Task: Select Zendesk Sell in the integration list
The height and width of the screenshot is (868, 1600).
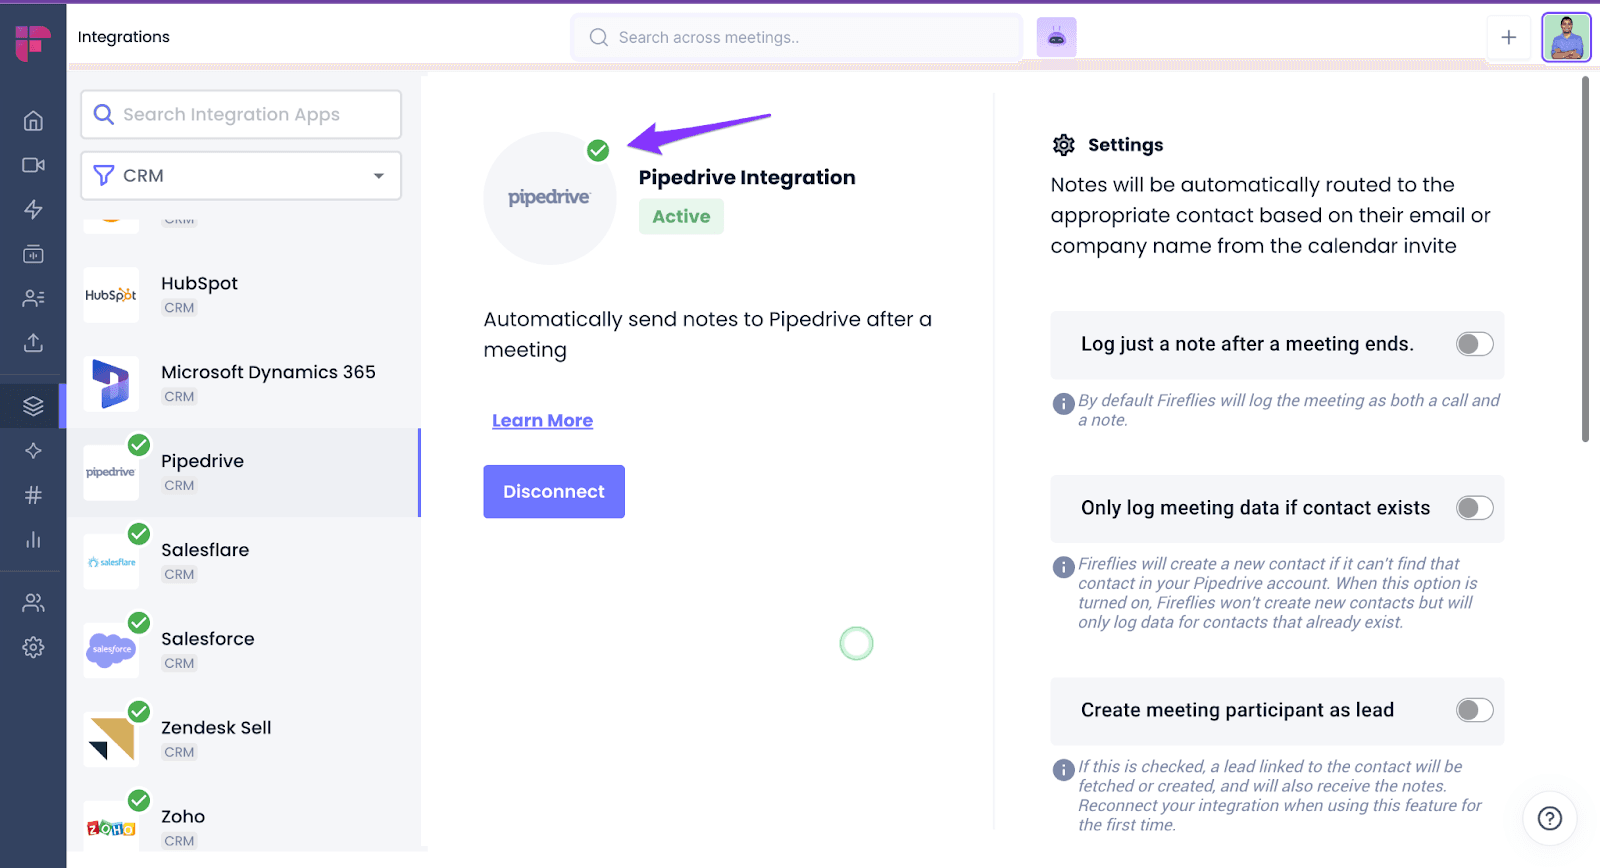Action: 243,739
